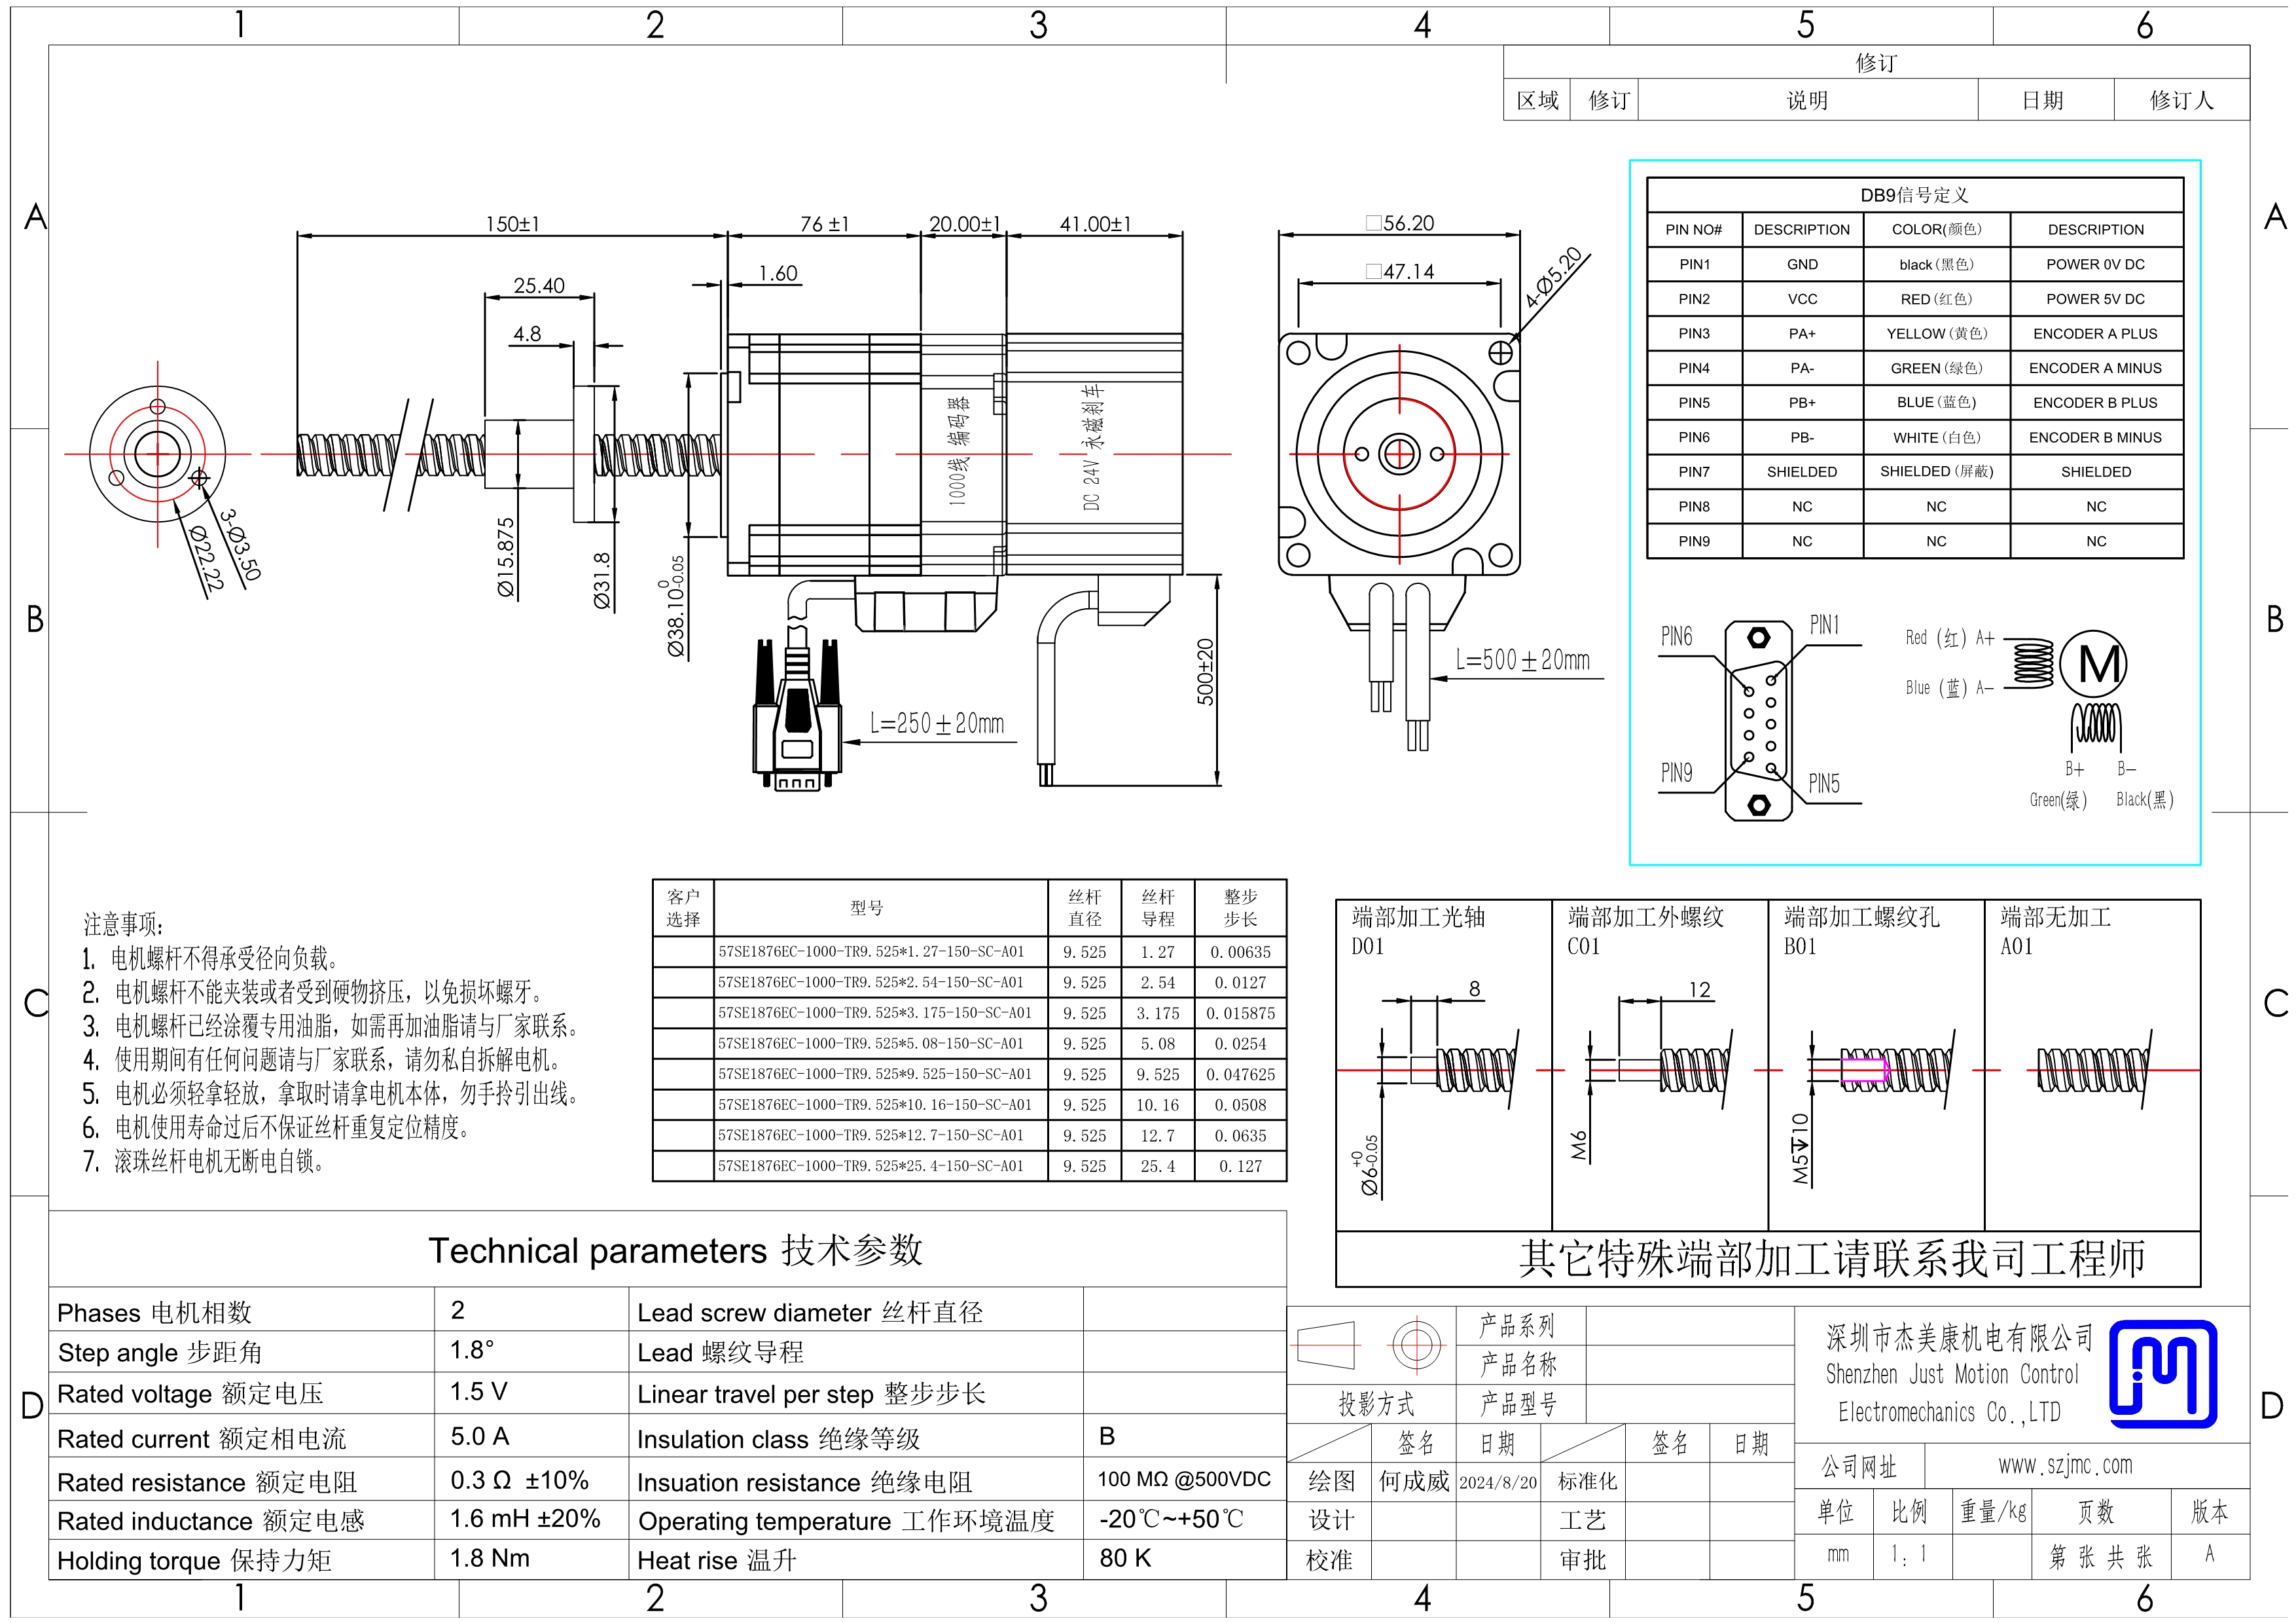Click the DB9 connector pinout diagram
This screenshot has width=2296, height=1623.
pos(1759,720)
